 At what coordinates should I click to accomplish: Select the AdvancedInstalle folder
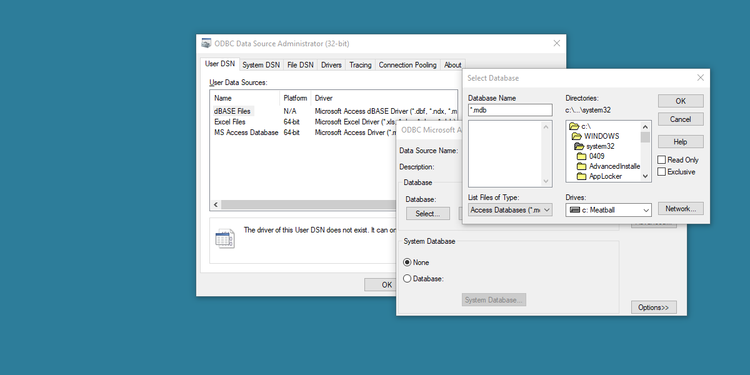coord(608,166)
